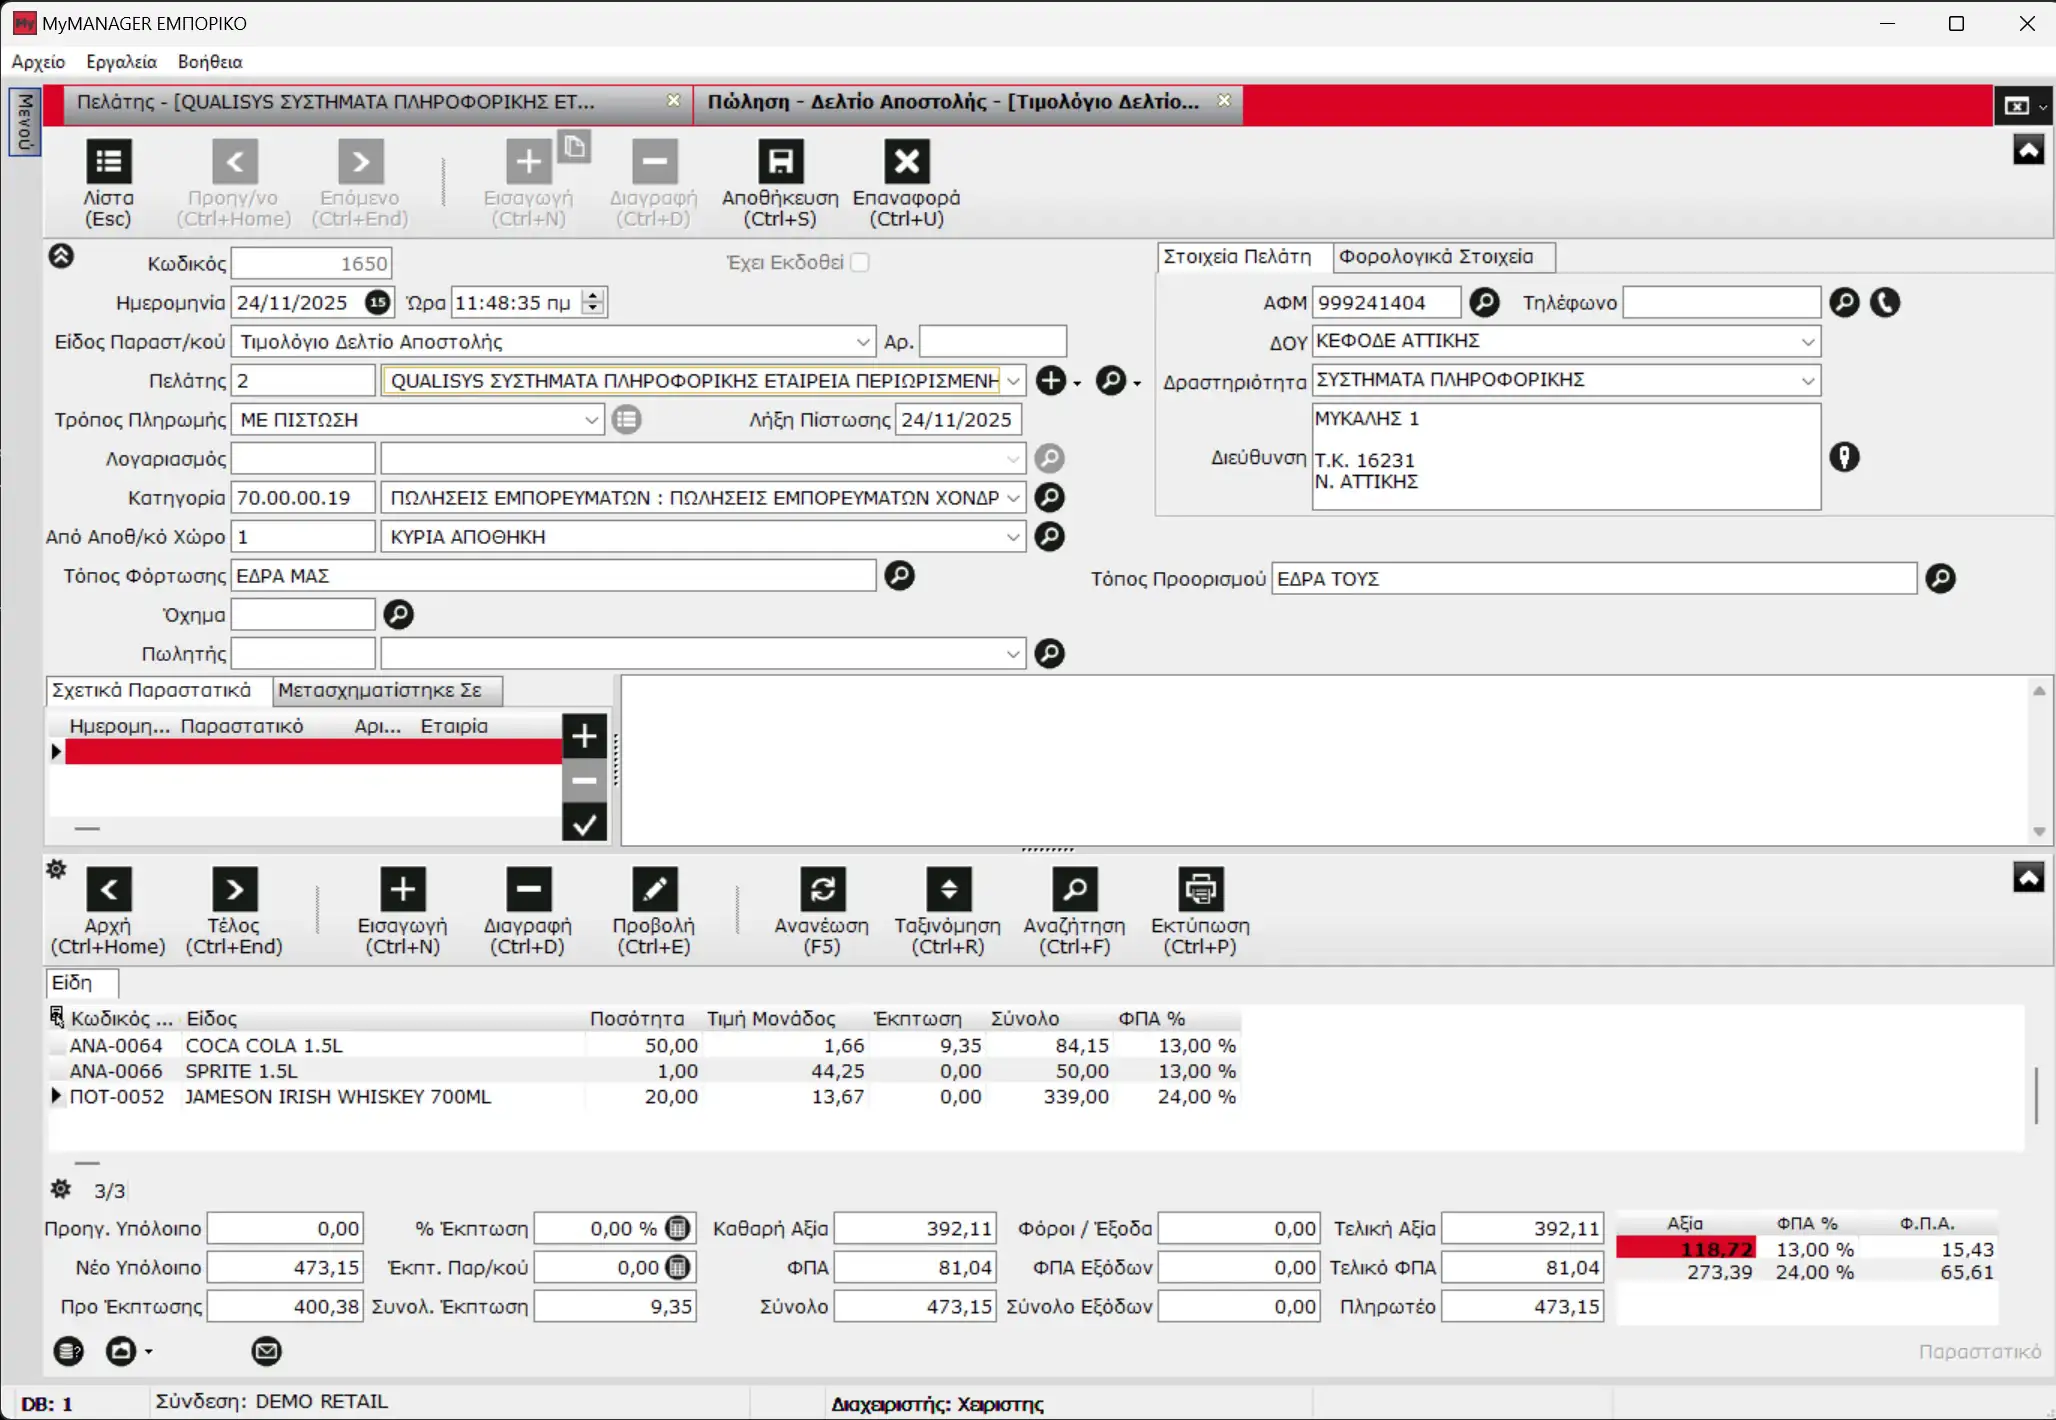
Task: Expand the ΔΟΥ dropdown list
Action: point(1807,341)
